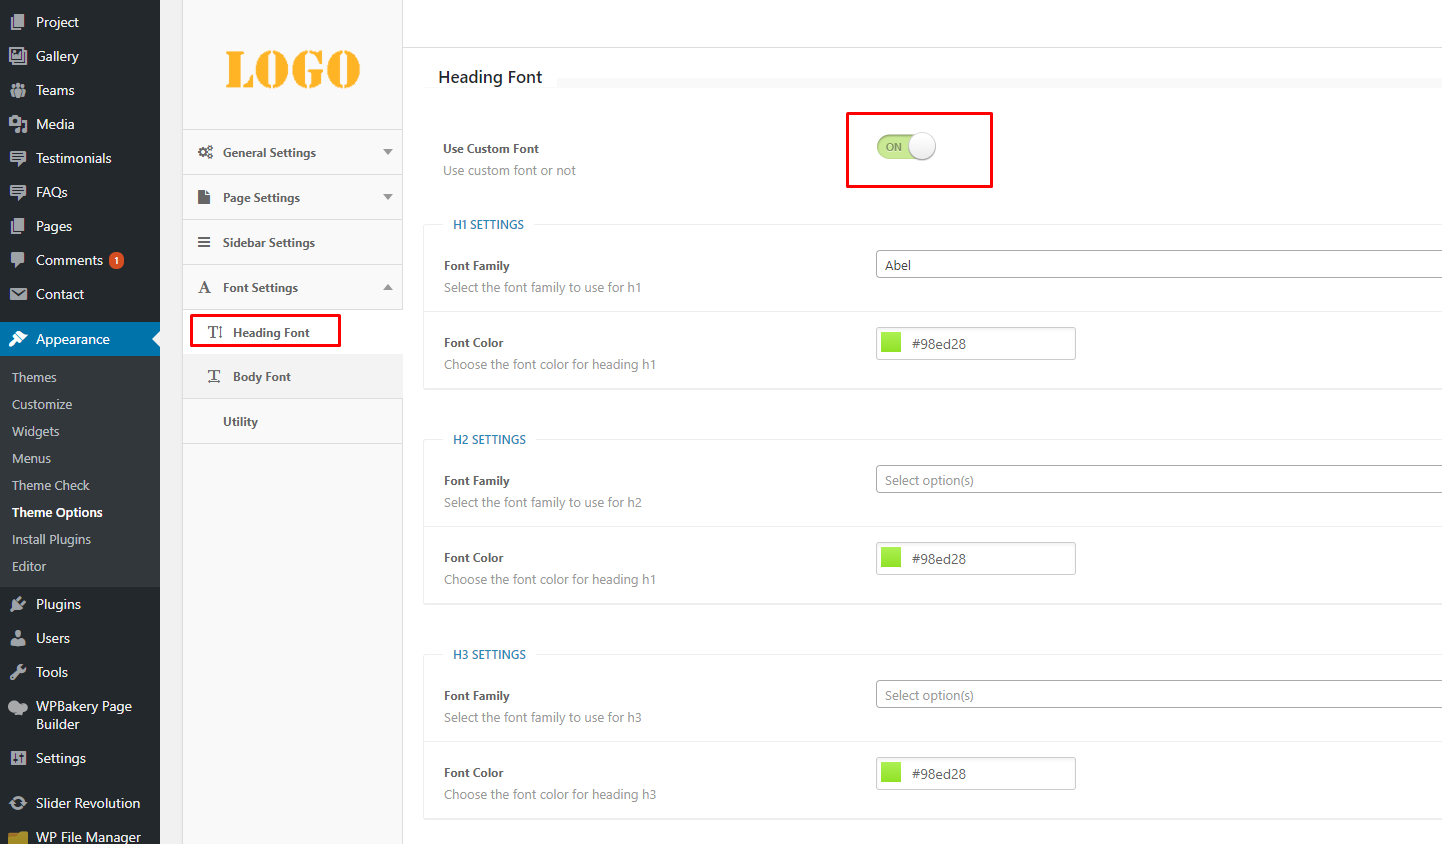Click the H1 font color green swatch

(x=891, y=343)
